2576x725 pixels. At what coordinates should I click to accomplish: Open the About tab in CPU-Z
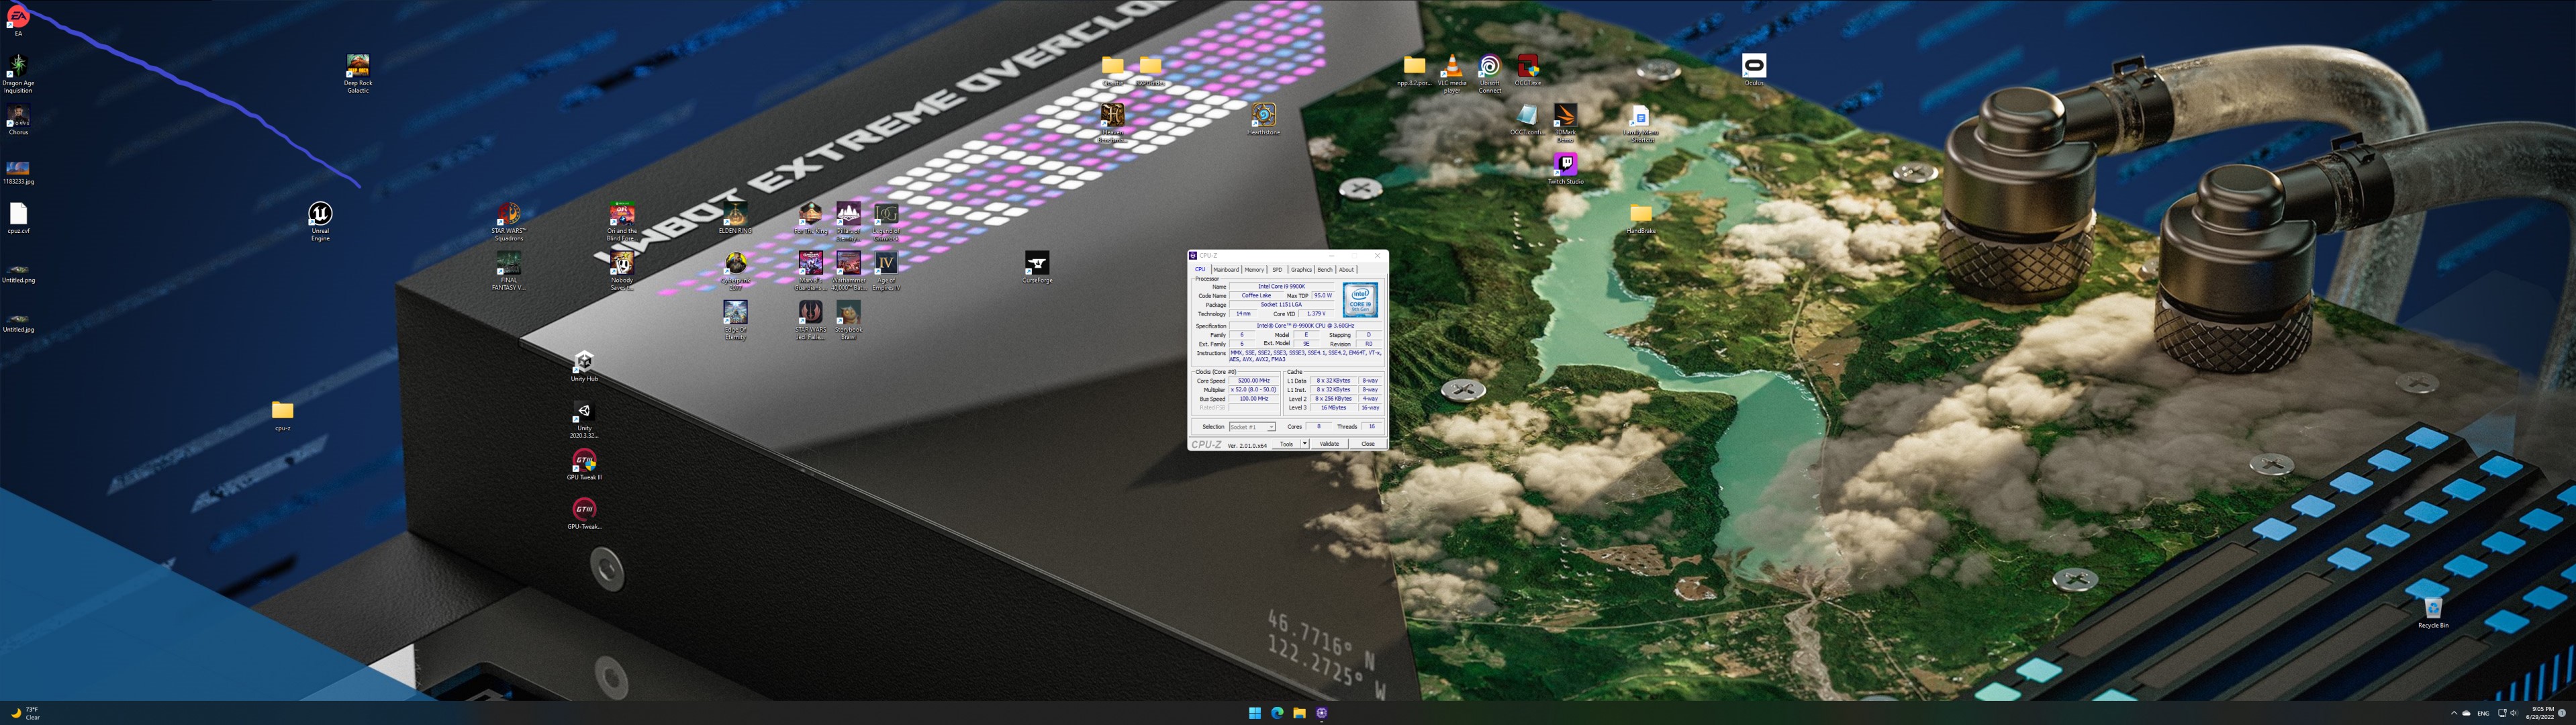[x=1346, y=270]
